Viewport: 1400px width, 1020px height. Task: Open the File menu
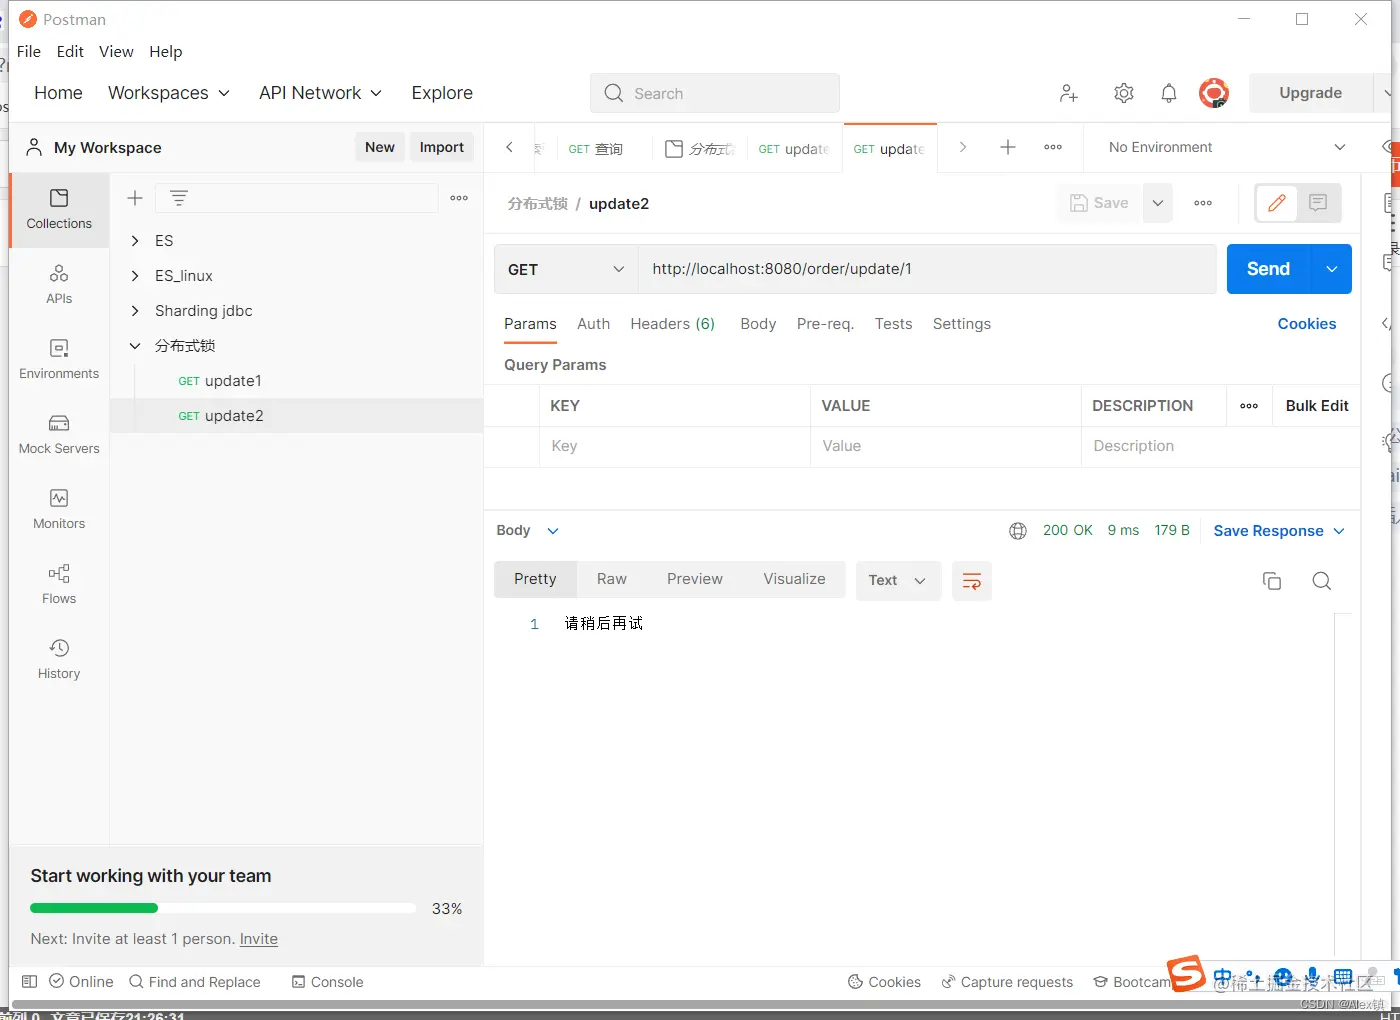[29, 52]
